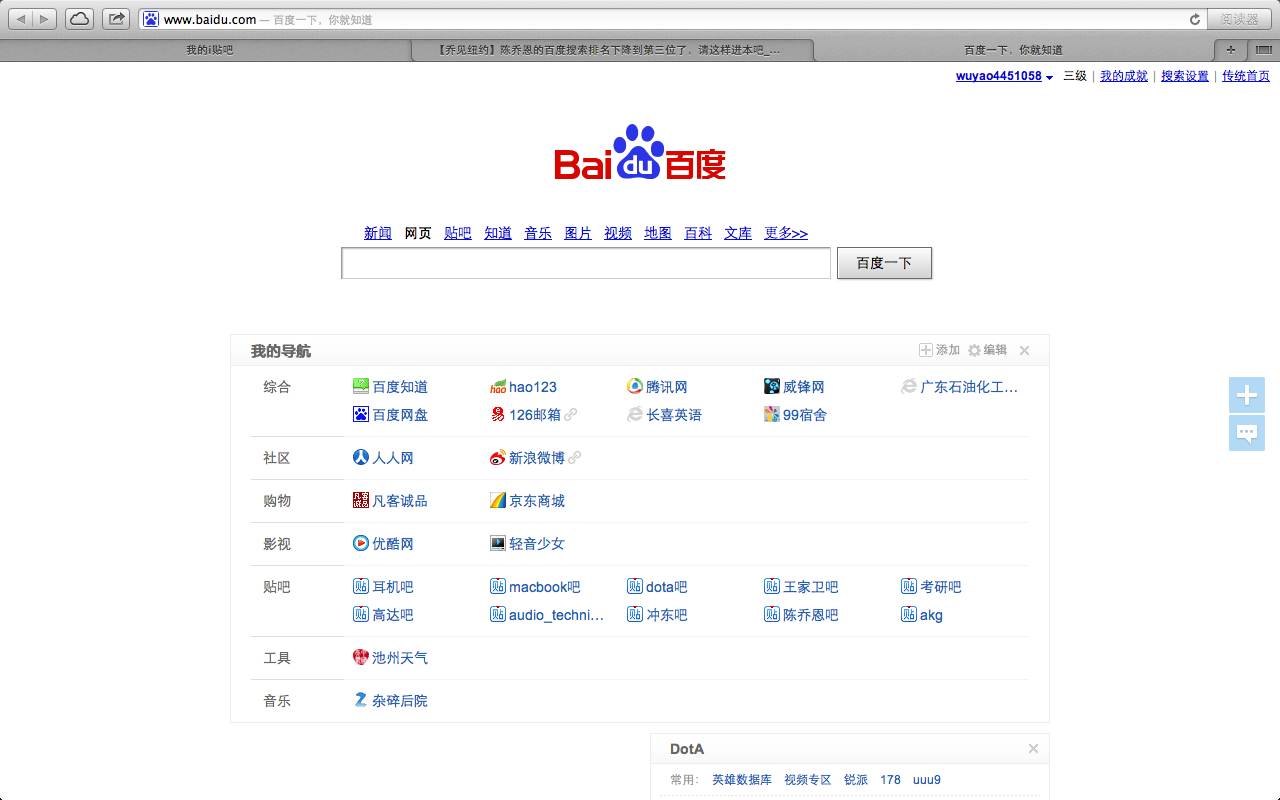Reload the page with the refresh icon
This screenshot has width=1280, height=800.
click(1194, 19)
